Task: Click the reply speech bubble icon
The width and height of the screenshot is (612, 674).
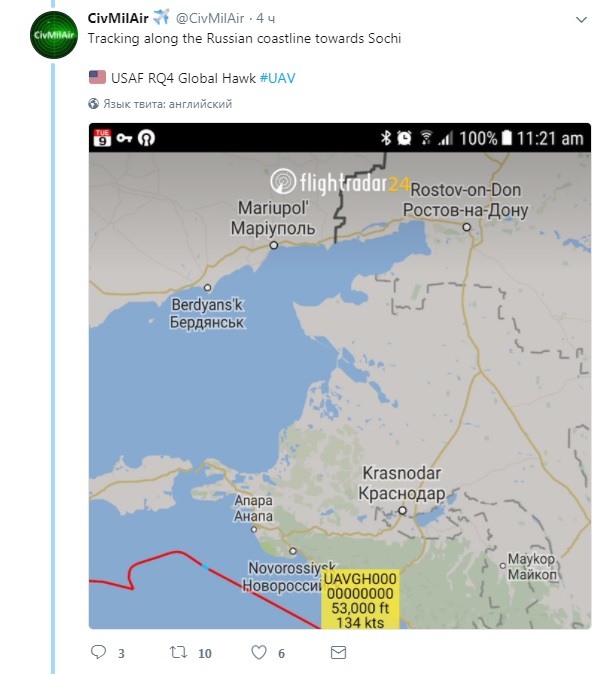Action: click(x=99, y=653)
